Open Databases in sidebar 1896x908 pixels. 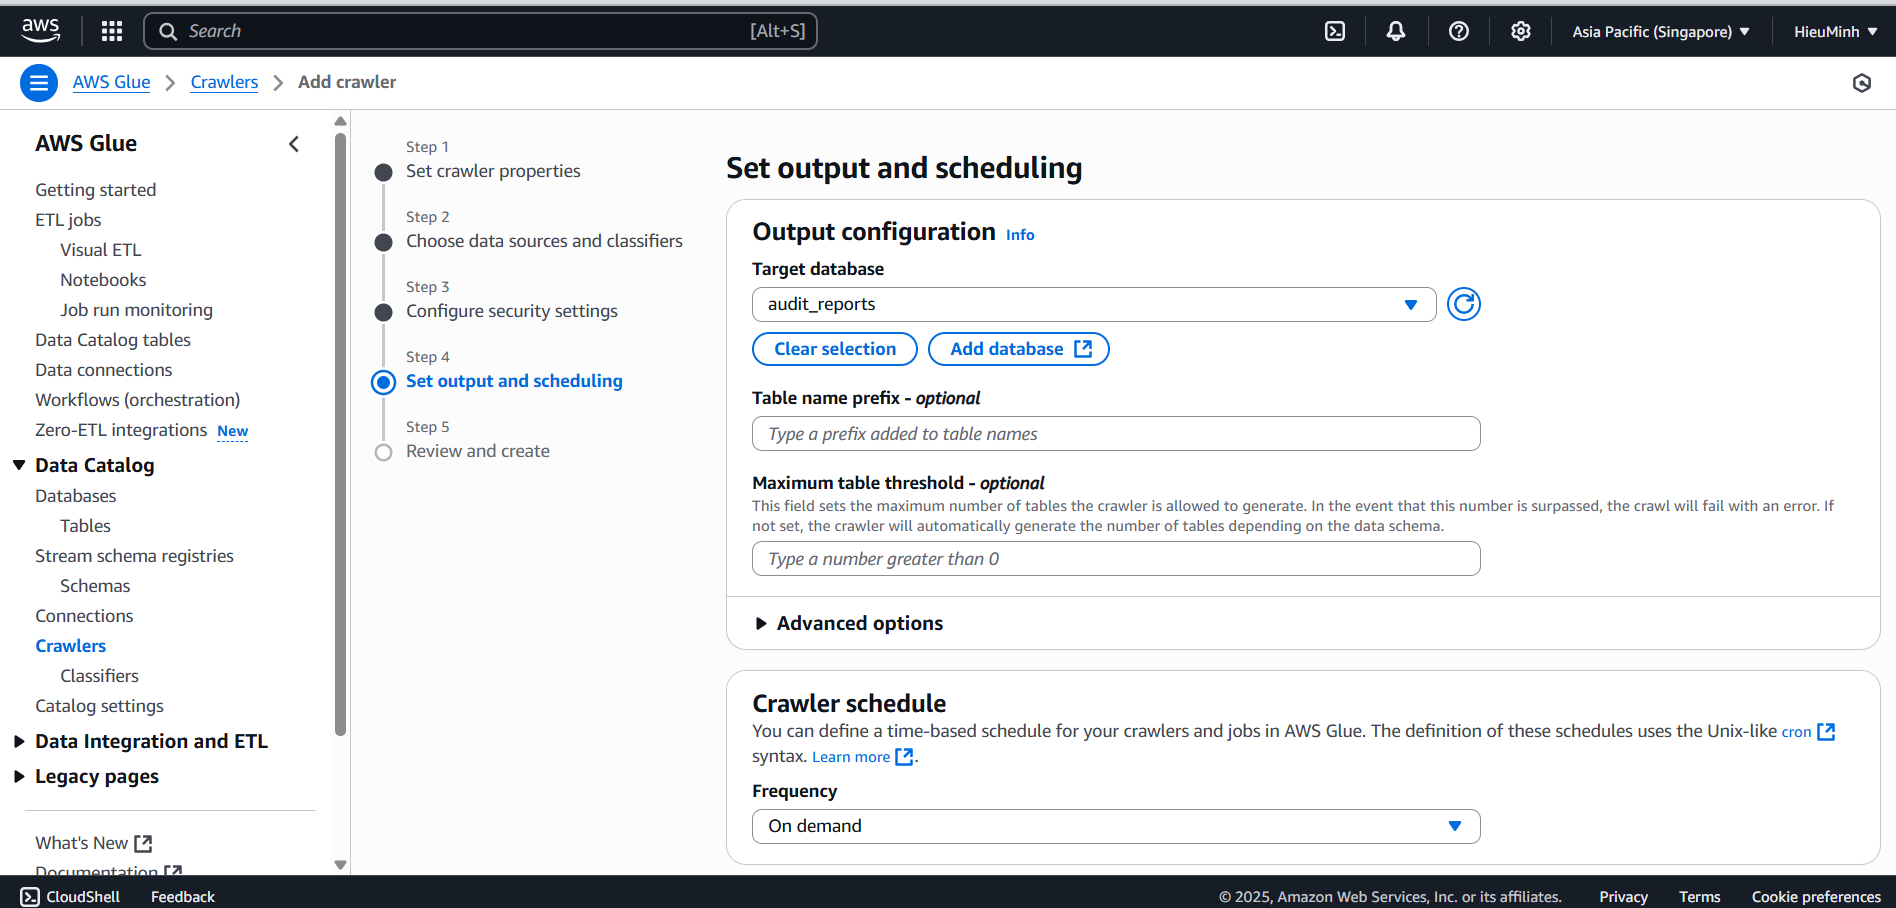click(76, 496)
